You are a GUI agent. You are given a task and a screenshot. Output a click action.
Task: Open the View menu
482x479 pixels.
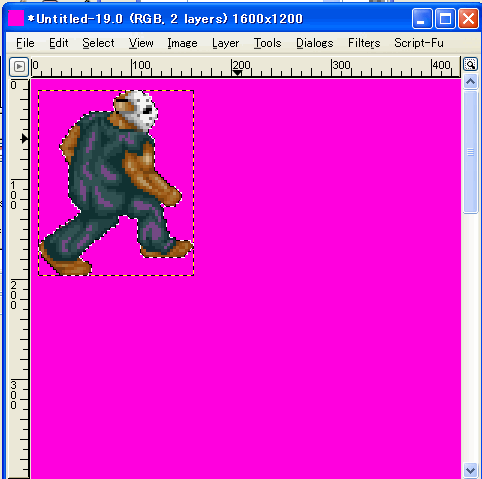[x=141, y=43]
